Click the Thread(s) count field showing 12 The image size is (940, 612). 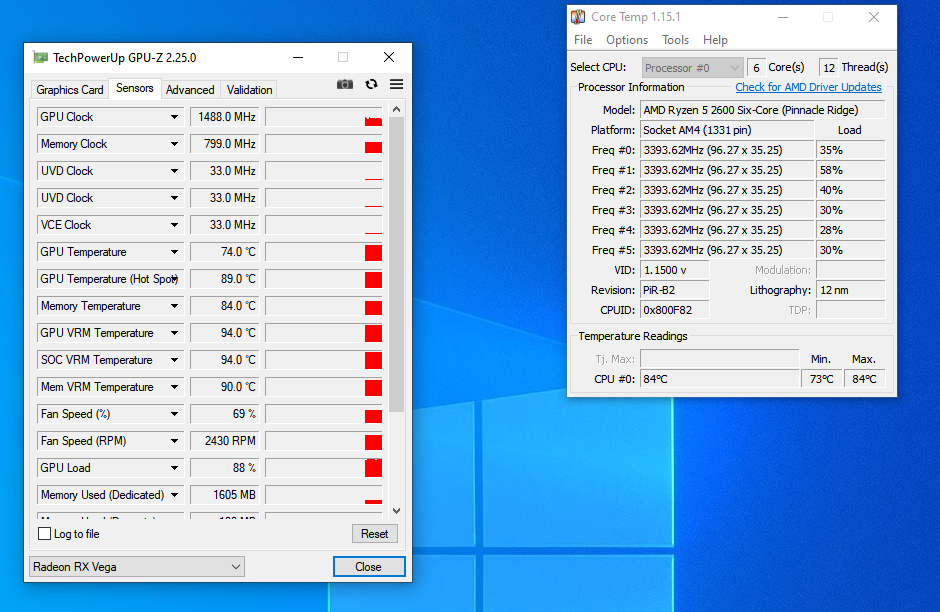pos(828,68)
